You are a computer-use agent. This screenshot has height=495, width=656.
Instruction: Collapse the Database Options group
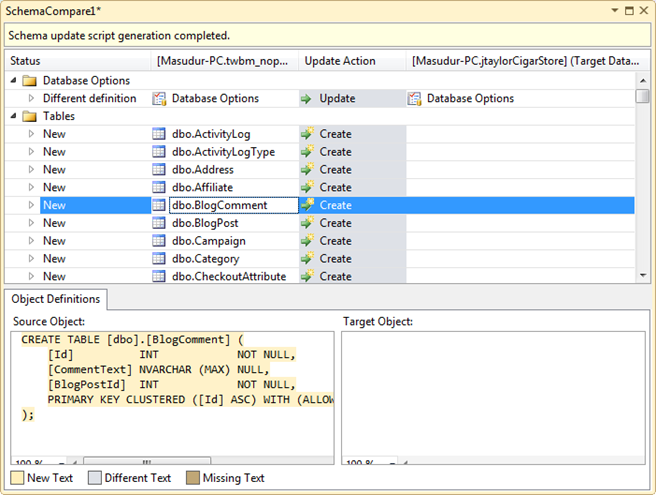click(14, 81)
